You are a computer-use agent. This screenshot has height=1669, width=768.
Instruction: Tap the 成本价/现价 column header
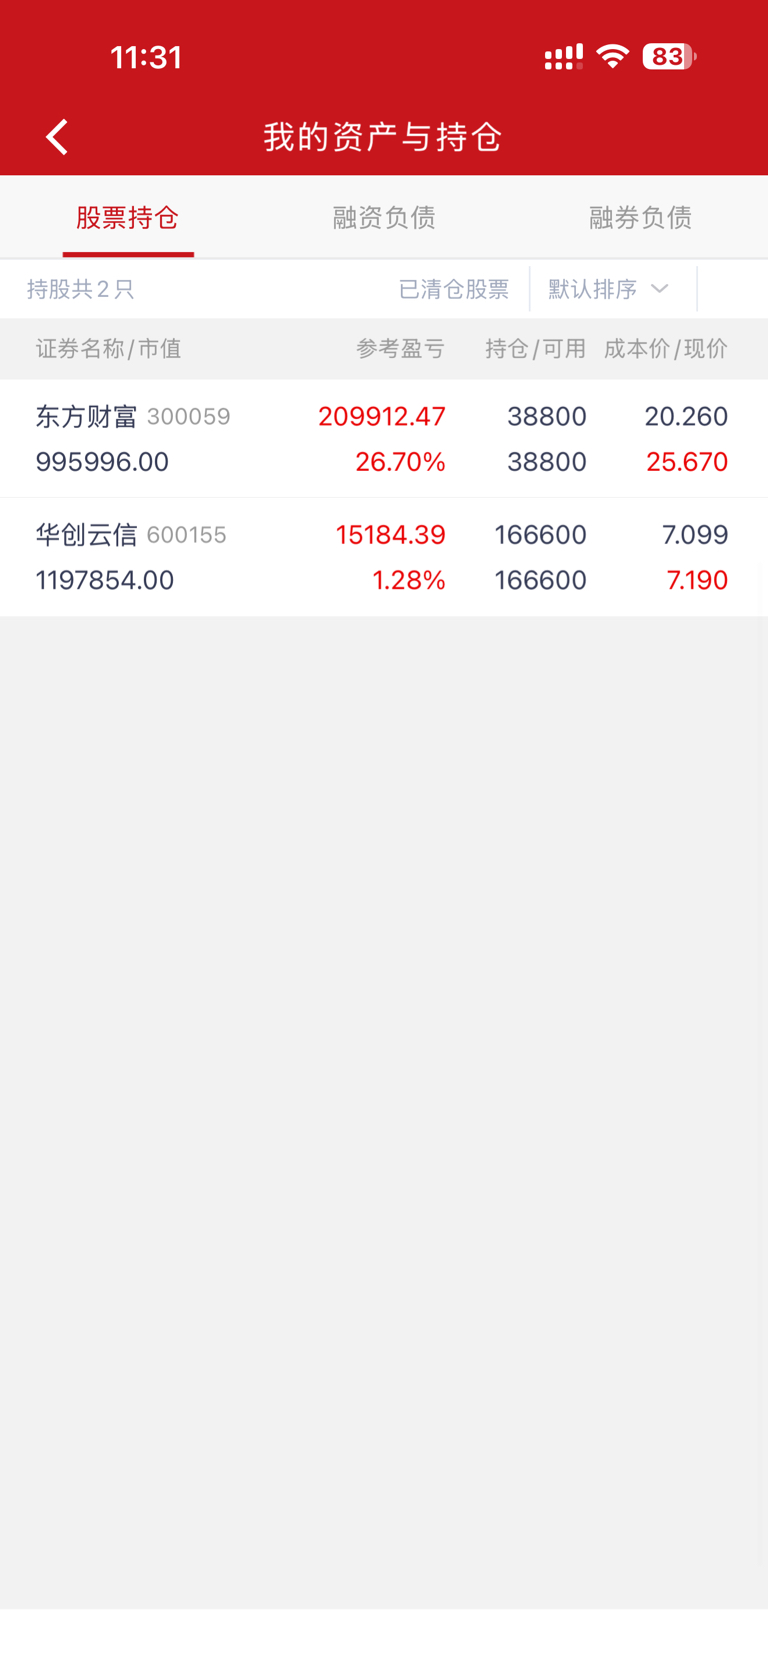pos(665,348)
